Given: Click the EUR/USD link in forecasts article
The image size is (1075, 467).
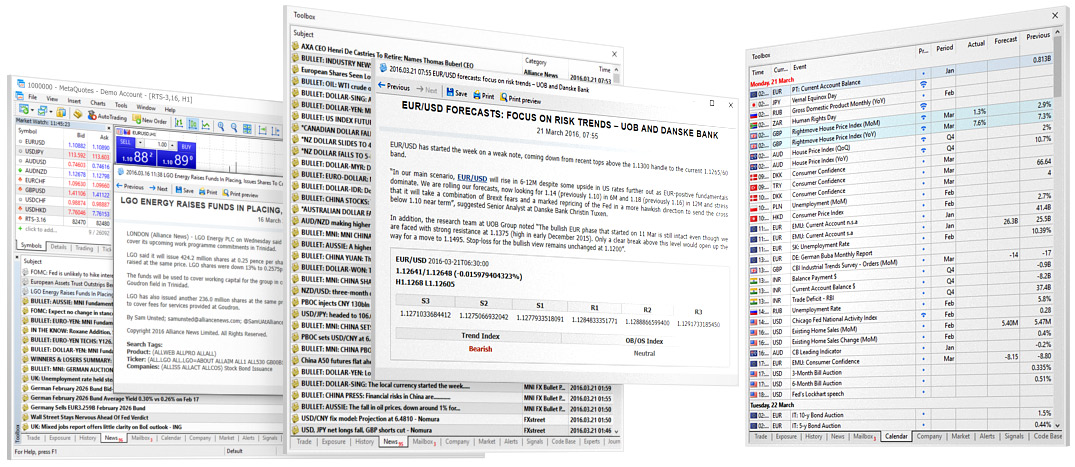Looking at the screenshot, I should [x=472, y=177].
